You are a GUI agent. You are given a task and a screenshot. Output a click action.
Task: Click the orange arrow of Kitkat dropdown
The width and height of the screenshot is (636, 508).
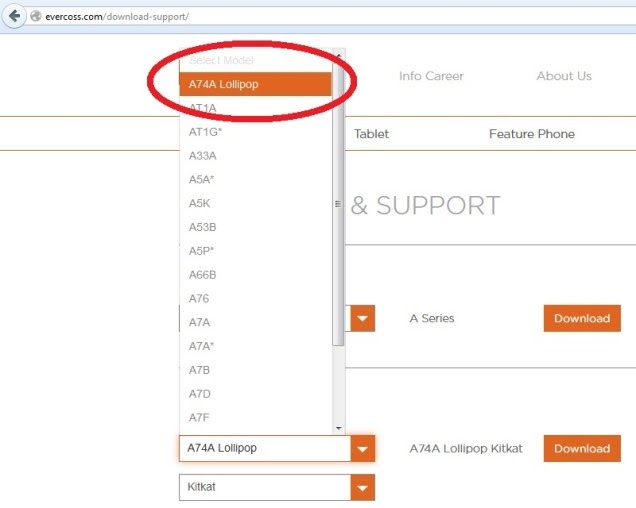point(363,487)
